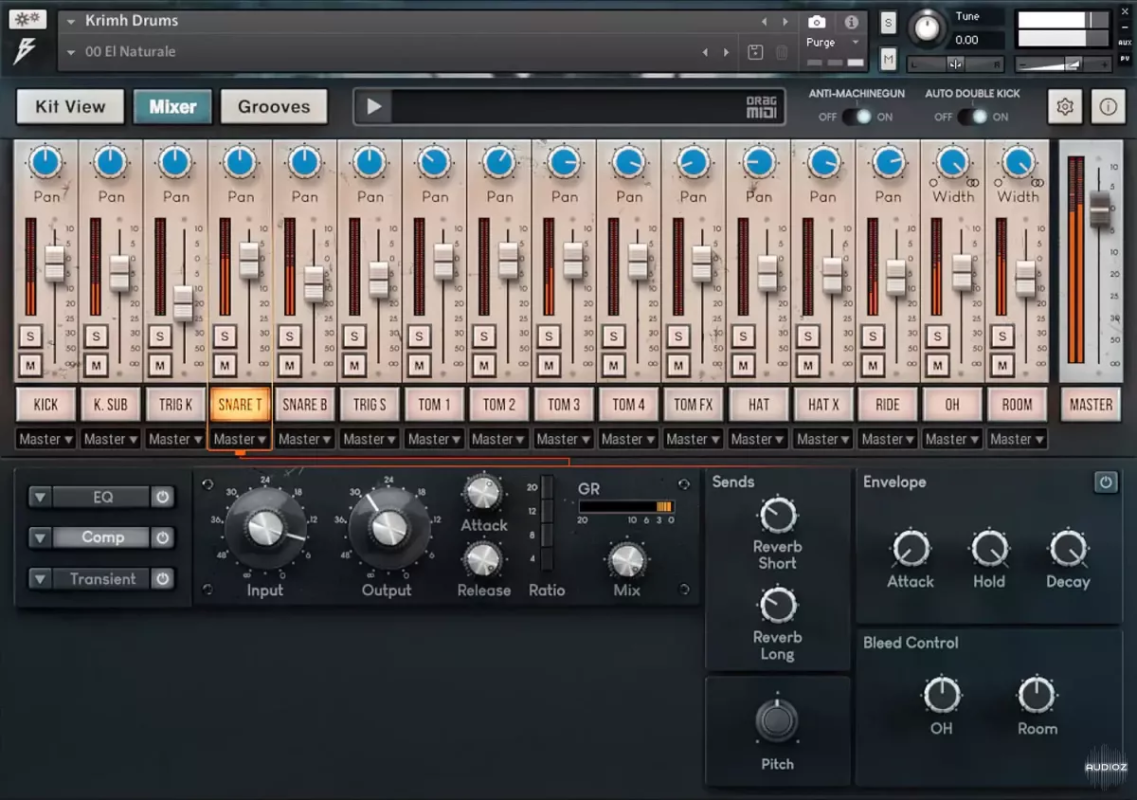The height and width of the screenshot is (800, 1137).
Task: Solo the SNARE T channel
Action: click(x=225, y=336)
